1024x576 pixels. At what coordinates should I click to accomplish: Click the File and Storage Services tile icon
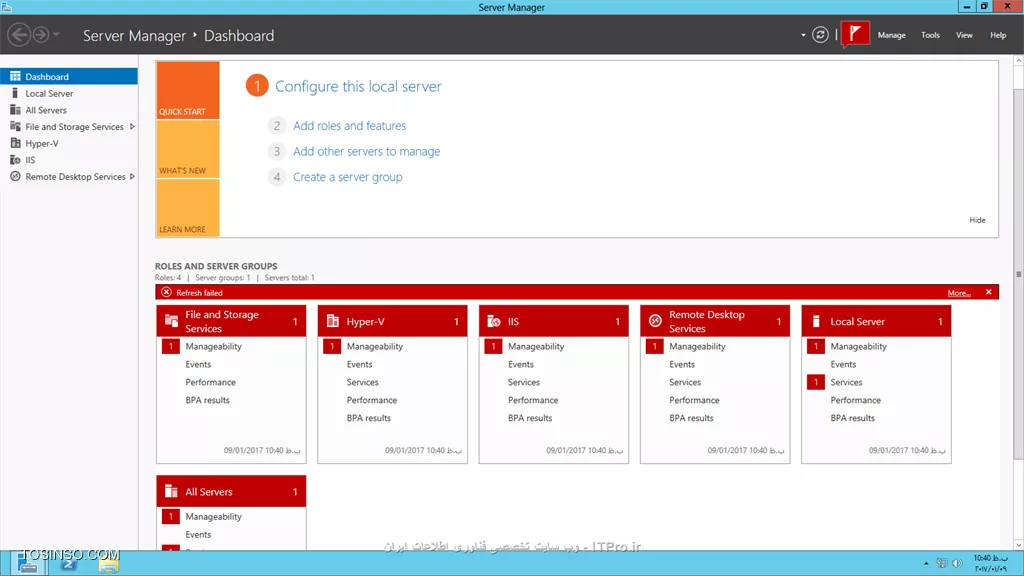click(171, 320)
